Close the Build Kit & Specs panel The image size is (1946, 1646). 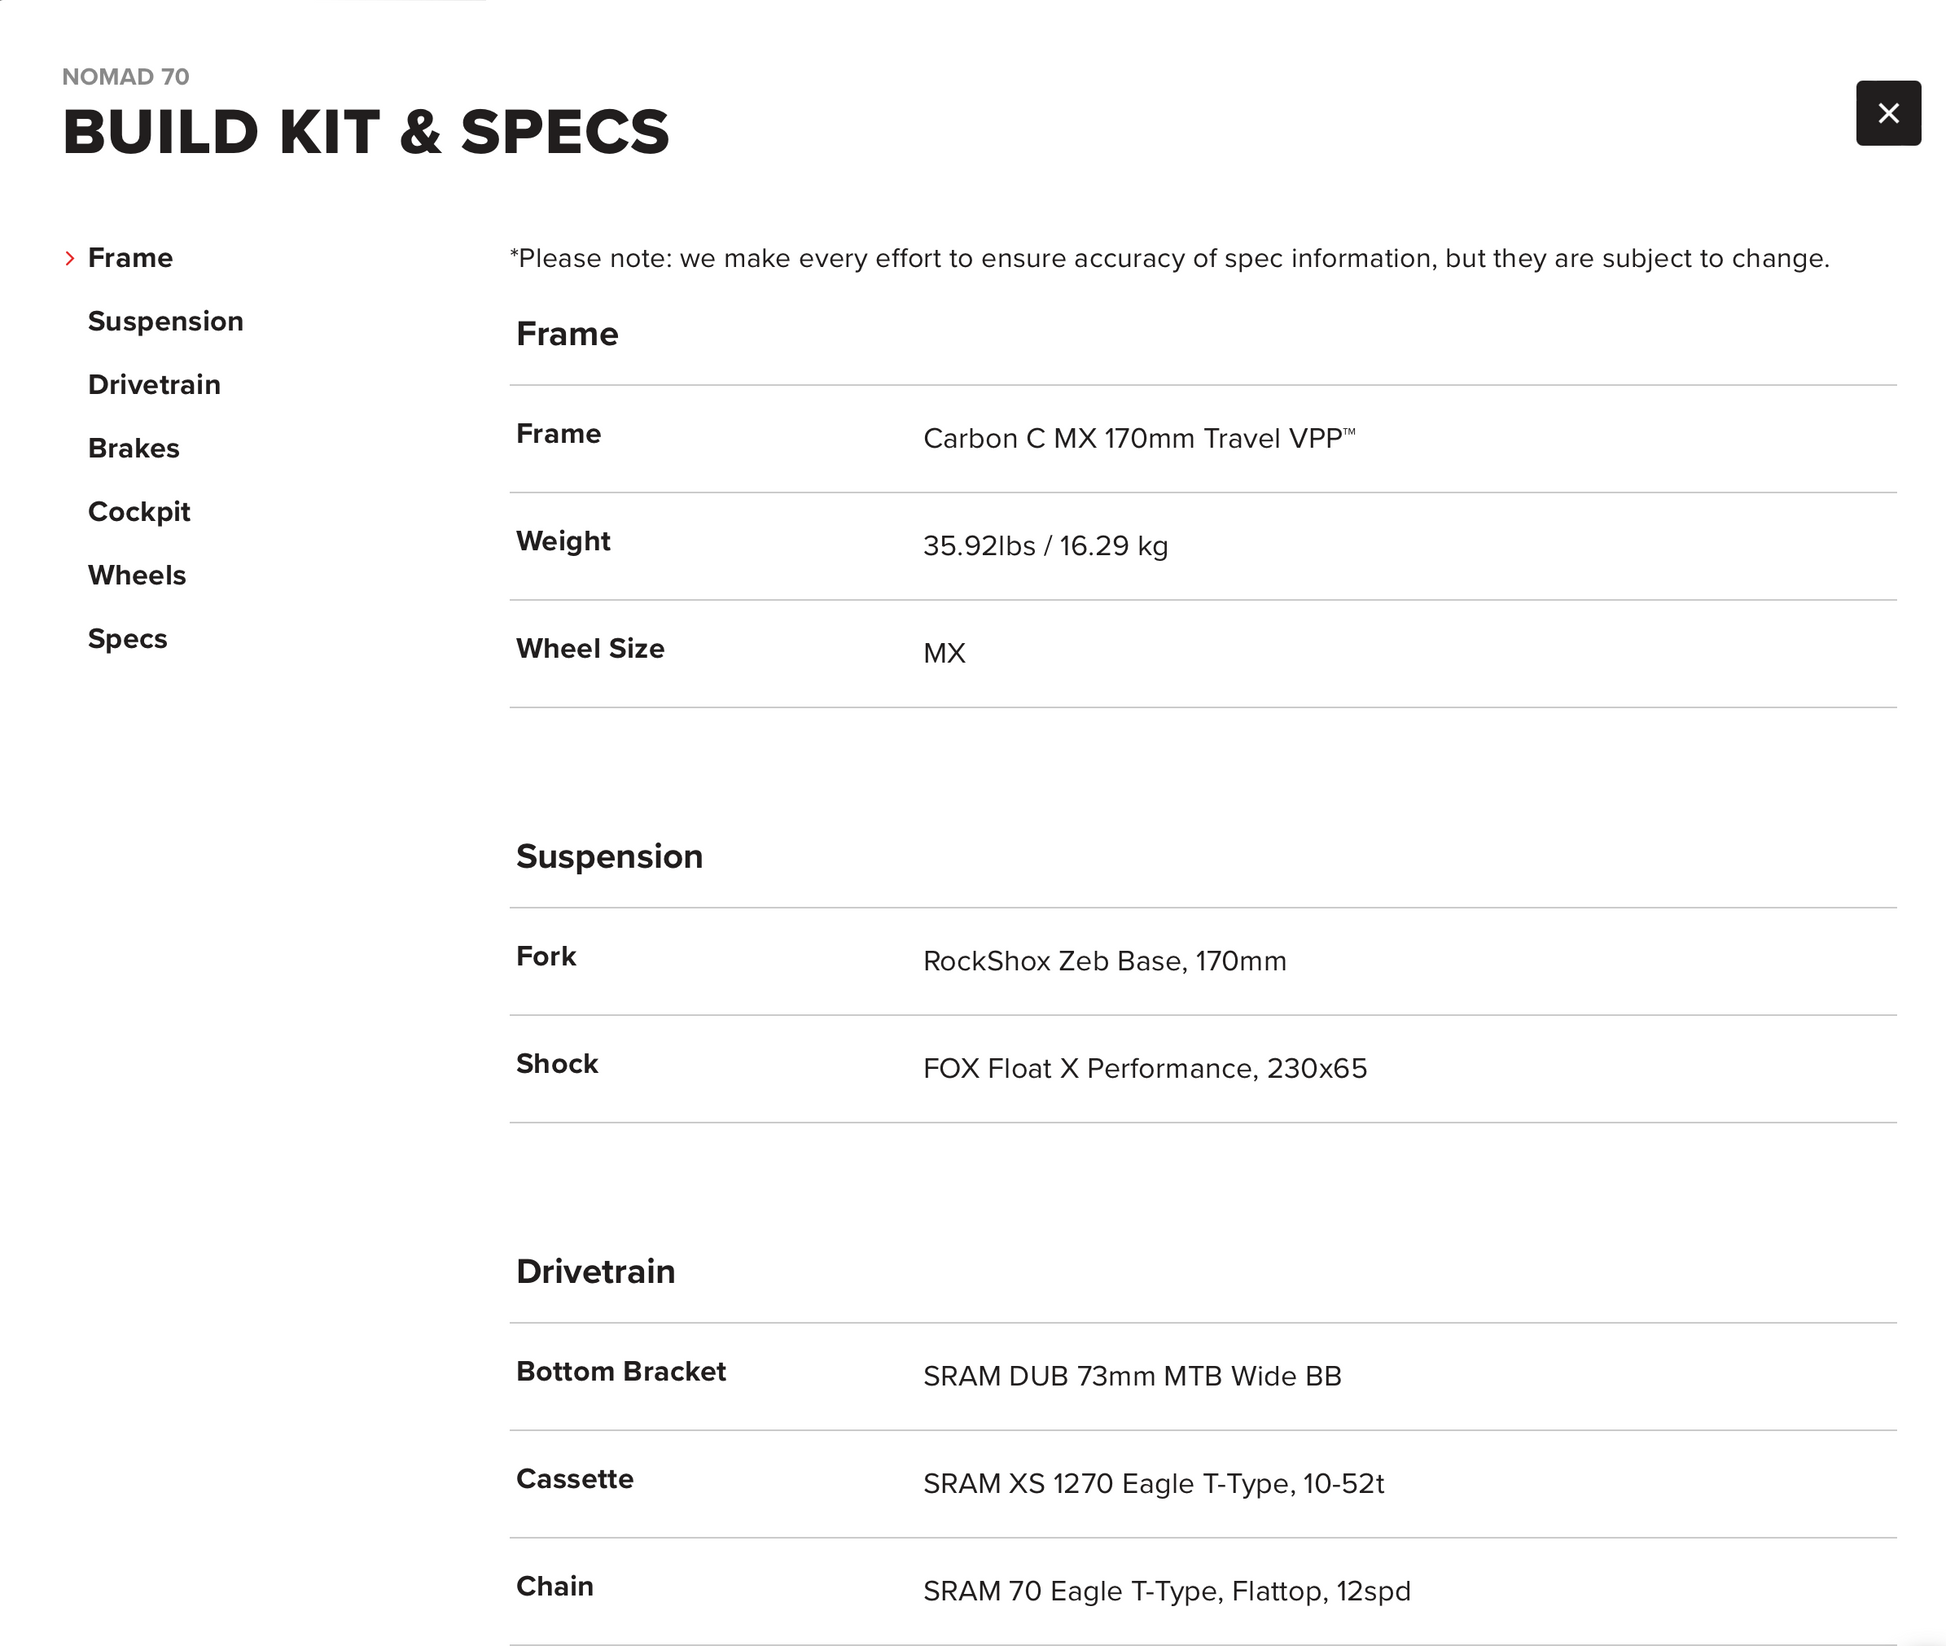(x=1887, y=113)
